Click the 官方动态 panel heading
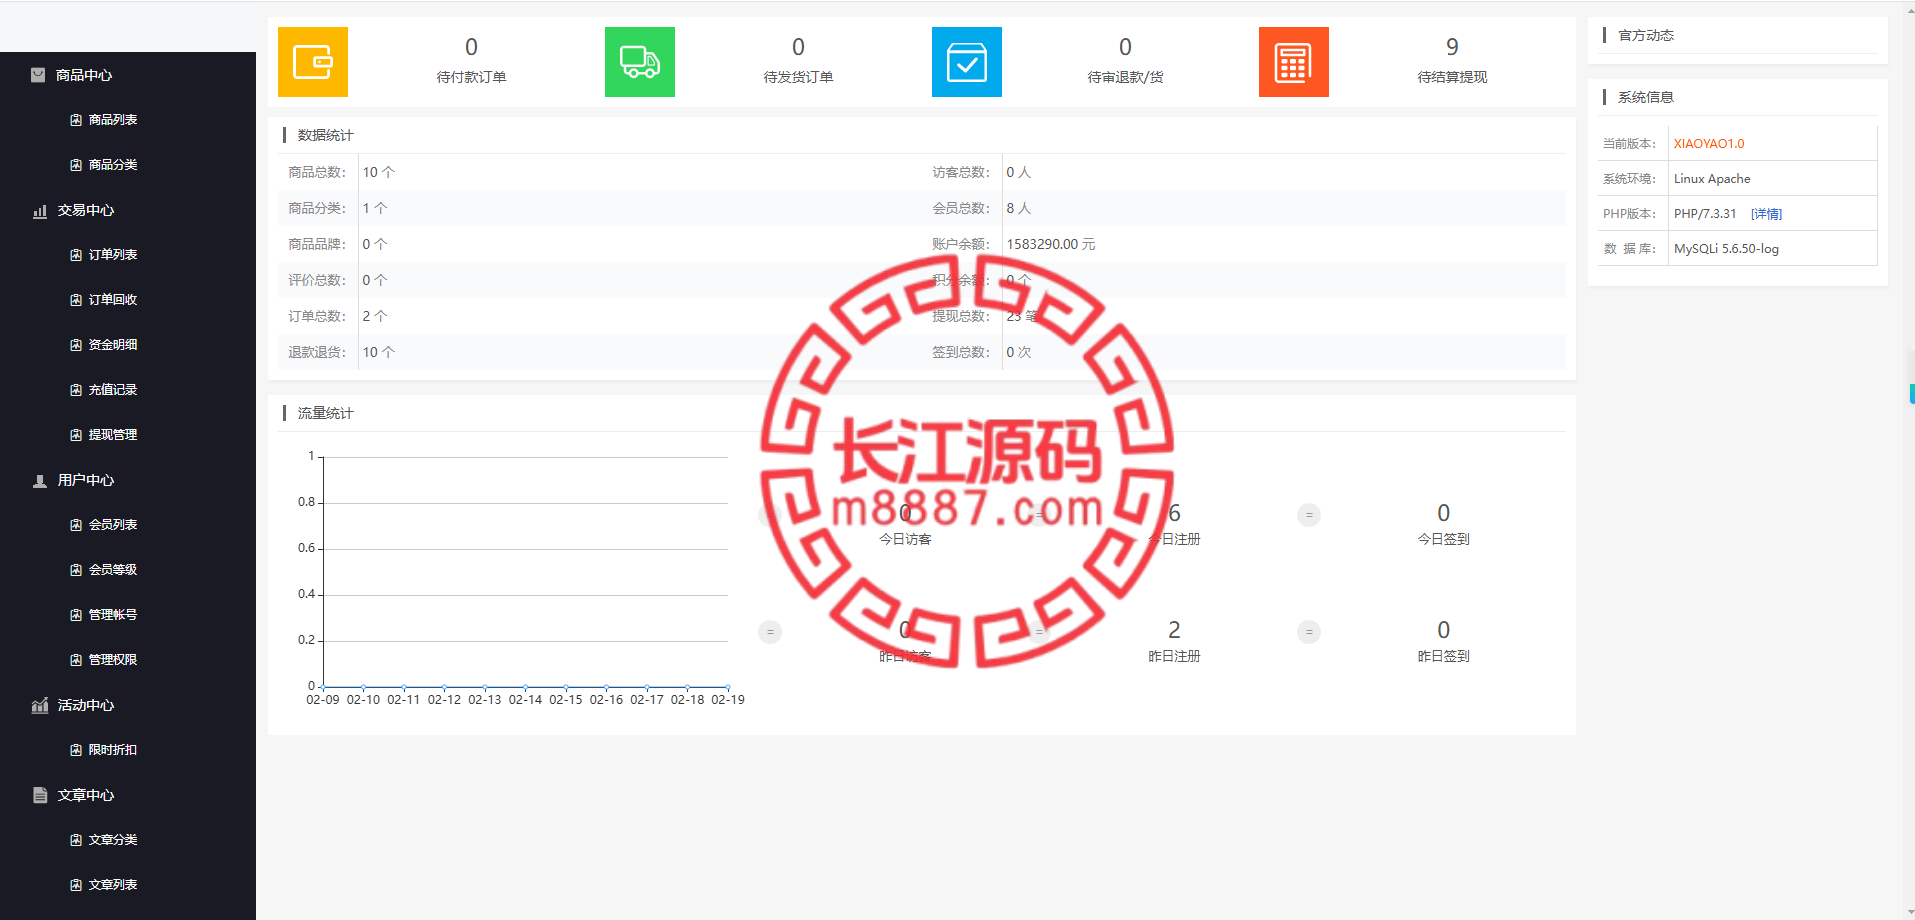 tap(1646, 35)
